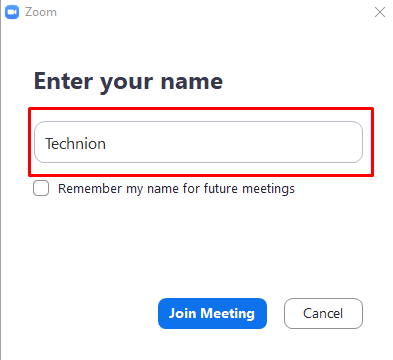Enable remembering name for future meetings
The image size is (393, 360).
click(x=41, y=188)
